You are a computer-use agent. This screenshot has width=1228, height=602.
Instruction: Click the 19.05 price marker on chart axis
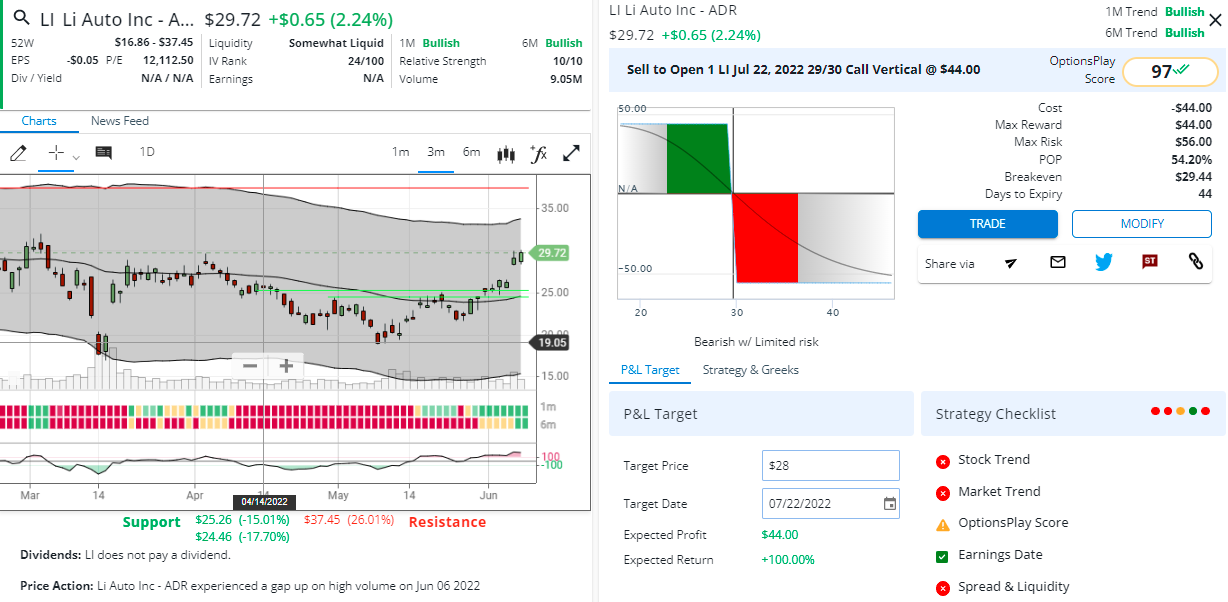[552, 342]
